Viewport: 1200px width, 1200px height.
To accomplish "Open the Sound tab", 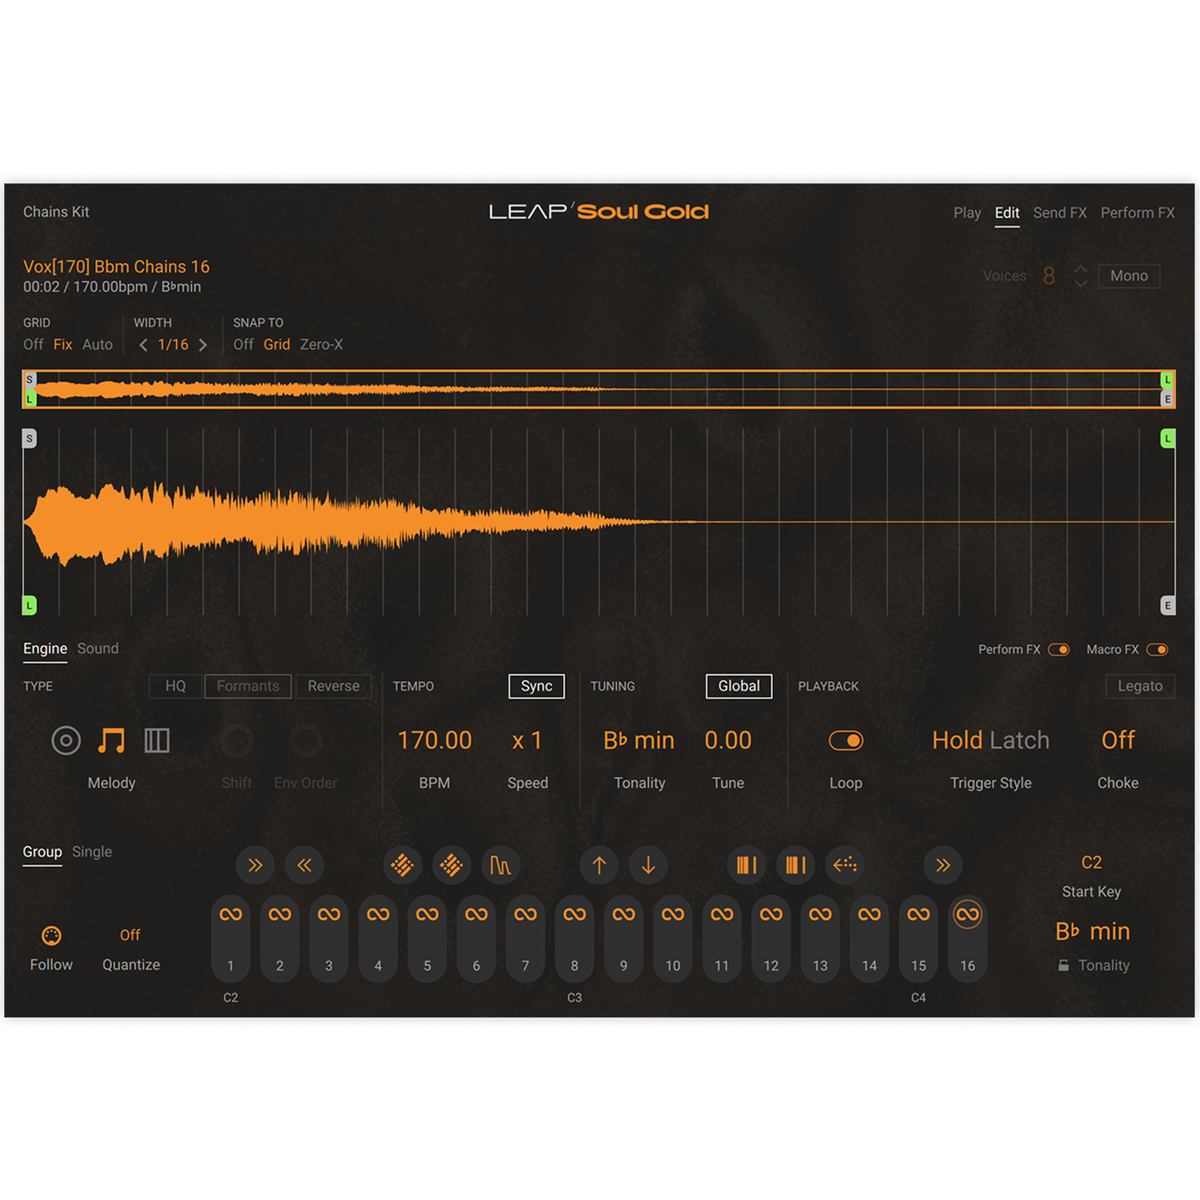I will click(98, 649).
